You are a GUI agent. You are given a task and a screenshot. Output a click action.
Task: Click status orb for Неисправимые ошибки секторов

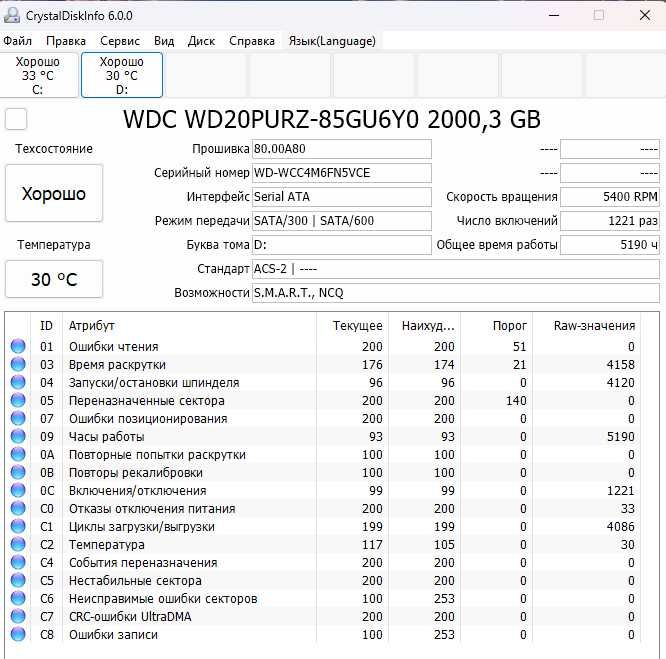tap(18, 598)
